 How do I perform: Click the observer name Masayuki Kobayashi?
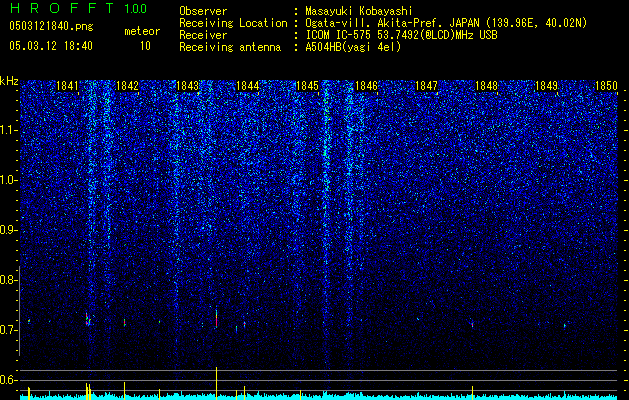[359, 11]
